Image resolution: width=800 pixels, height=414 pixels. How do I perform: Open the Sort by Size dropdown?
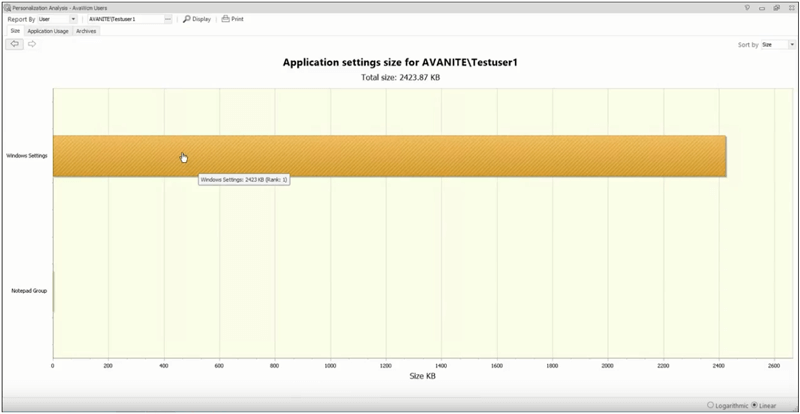(791, 45)
